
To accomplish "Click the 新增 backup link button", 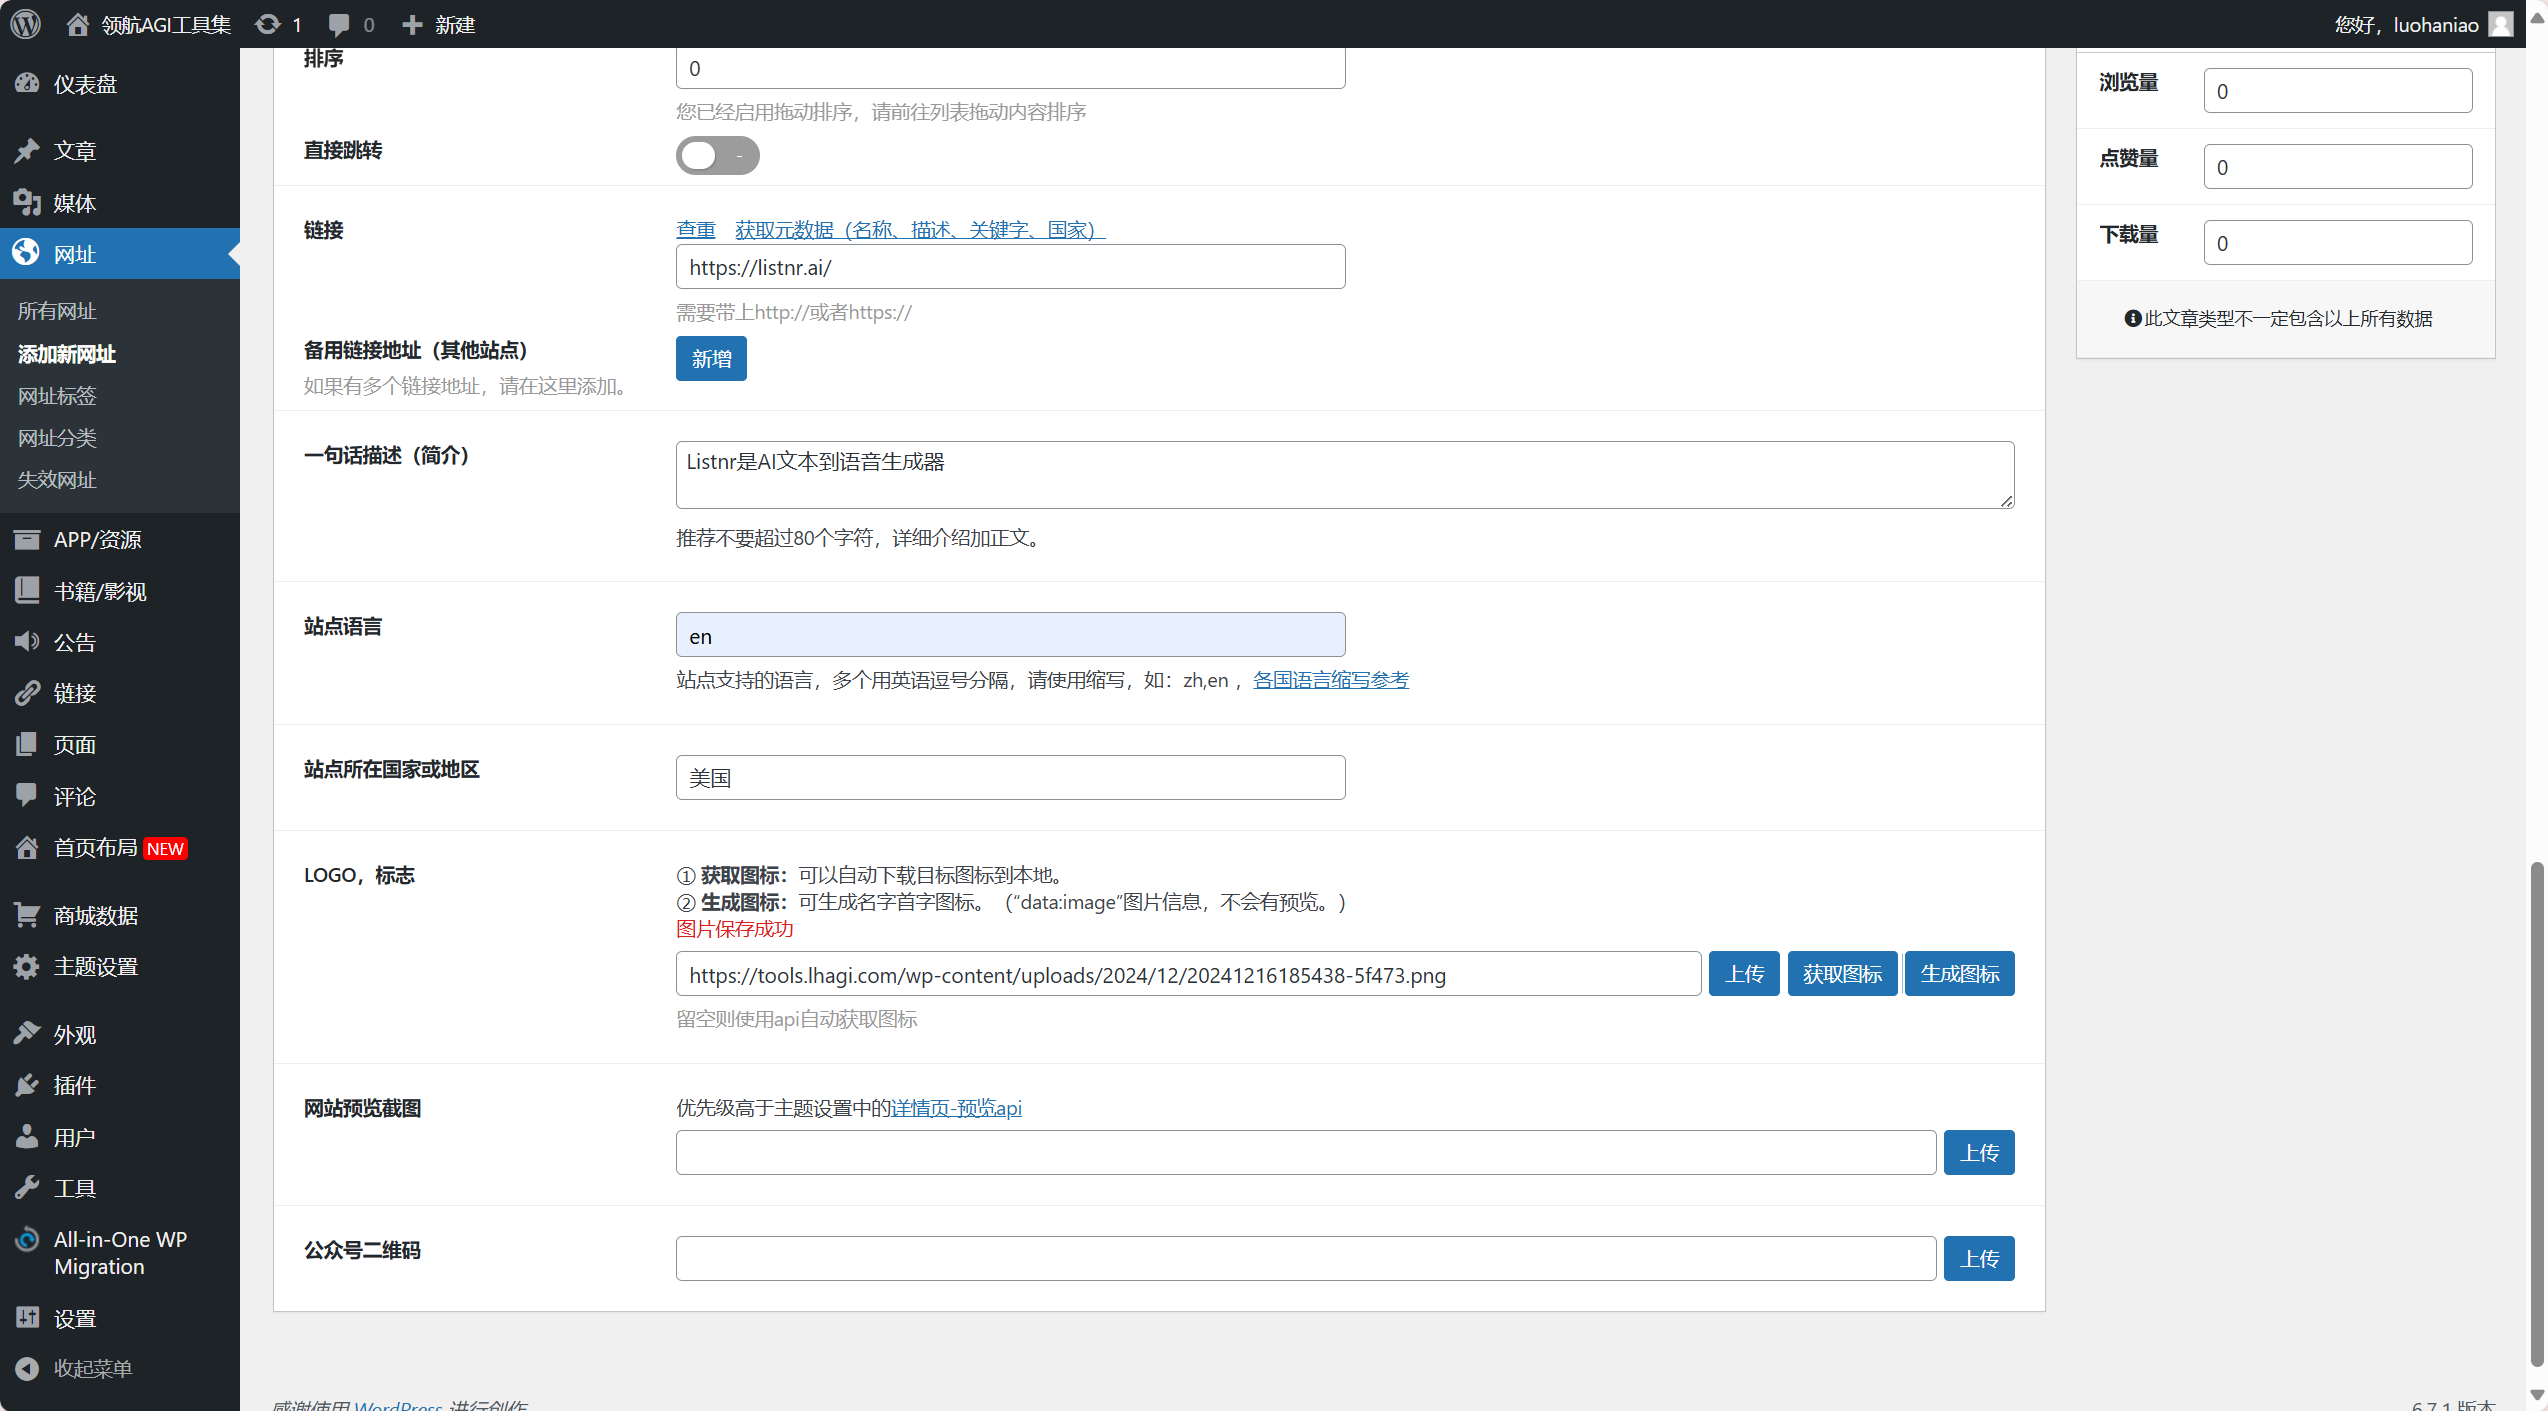I will click(711, 359).
